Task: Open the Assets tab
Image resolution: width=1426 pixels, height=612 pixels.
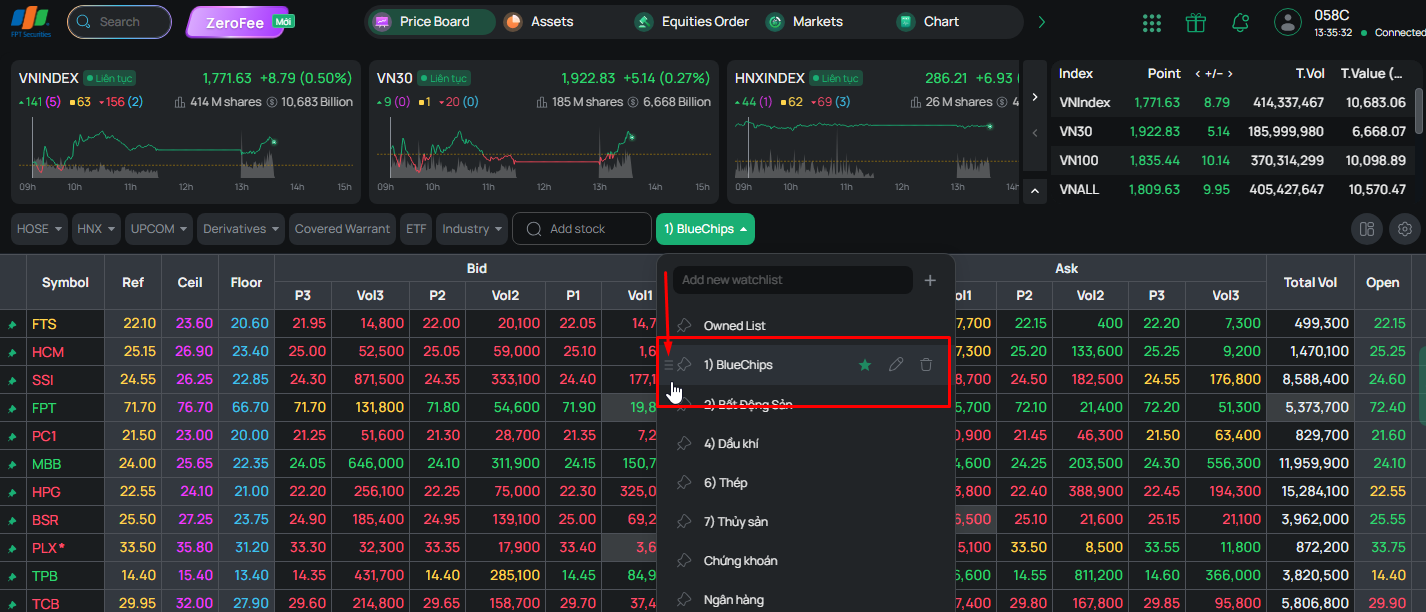Action: click(539, 22)
